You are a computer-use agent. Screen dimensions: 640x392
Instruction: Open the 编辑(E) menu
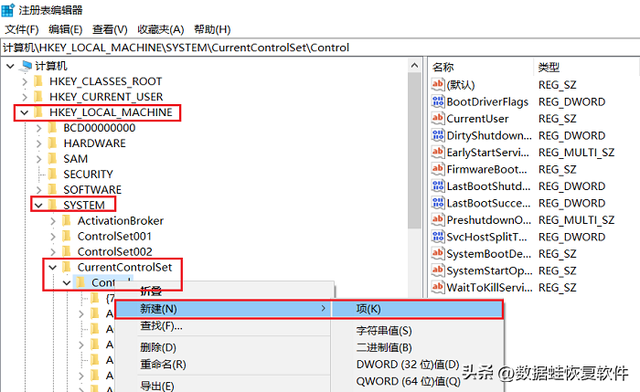(65, 29)
